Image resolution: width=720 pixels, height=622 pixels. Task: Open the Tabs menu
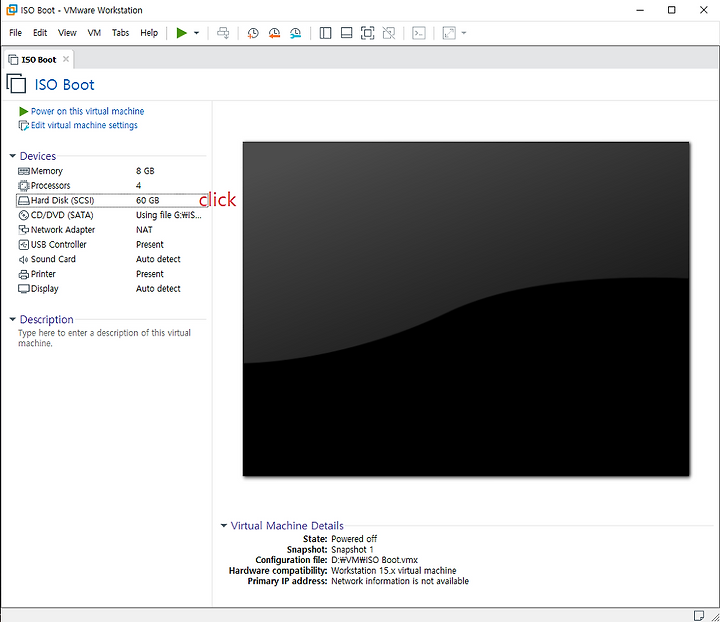tap(120, 33)
